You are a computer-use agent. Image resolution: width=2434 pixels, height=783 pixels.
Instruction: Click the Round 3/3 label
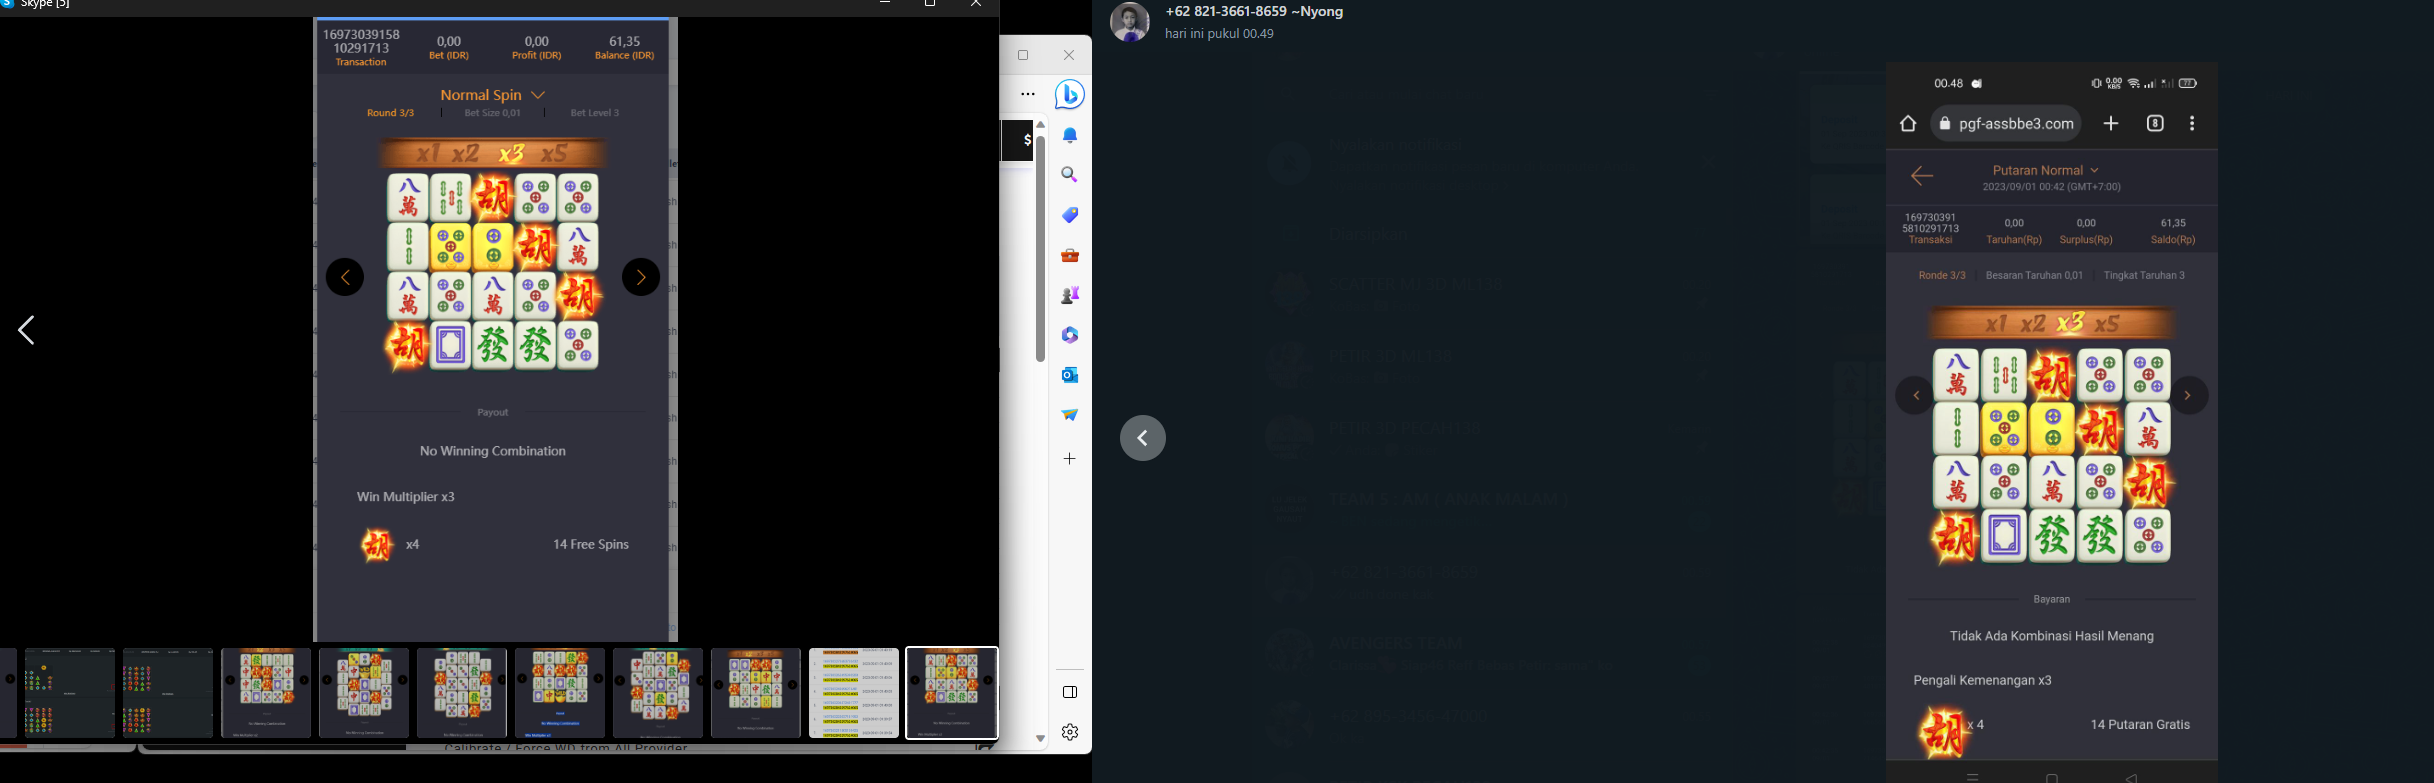[390, 113]
